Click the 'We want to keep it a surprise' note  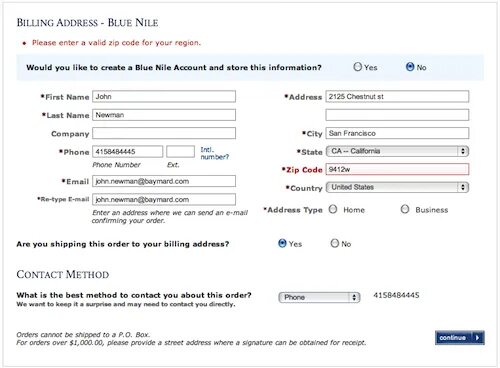pyautogui.click(x=126, y=304)
